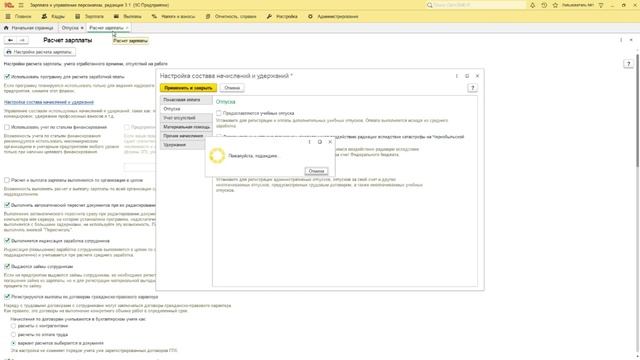The height and width of the screenshot is (360, 640).
Task: Open help in the Настройка состава dialog
Action: click(x=472, y=88)
